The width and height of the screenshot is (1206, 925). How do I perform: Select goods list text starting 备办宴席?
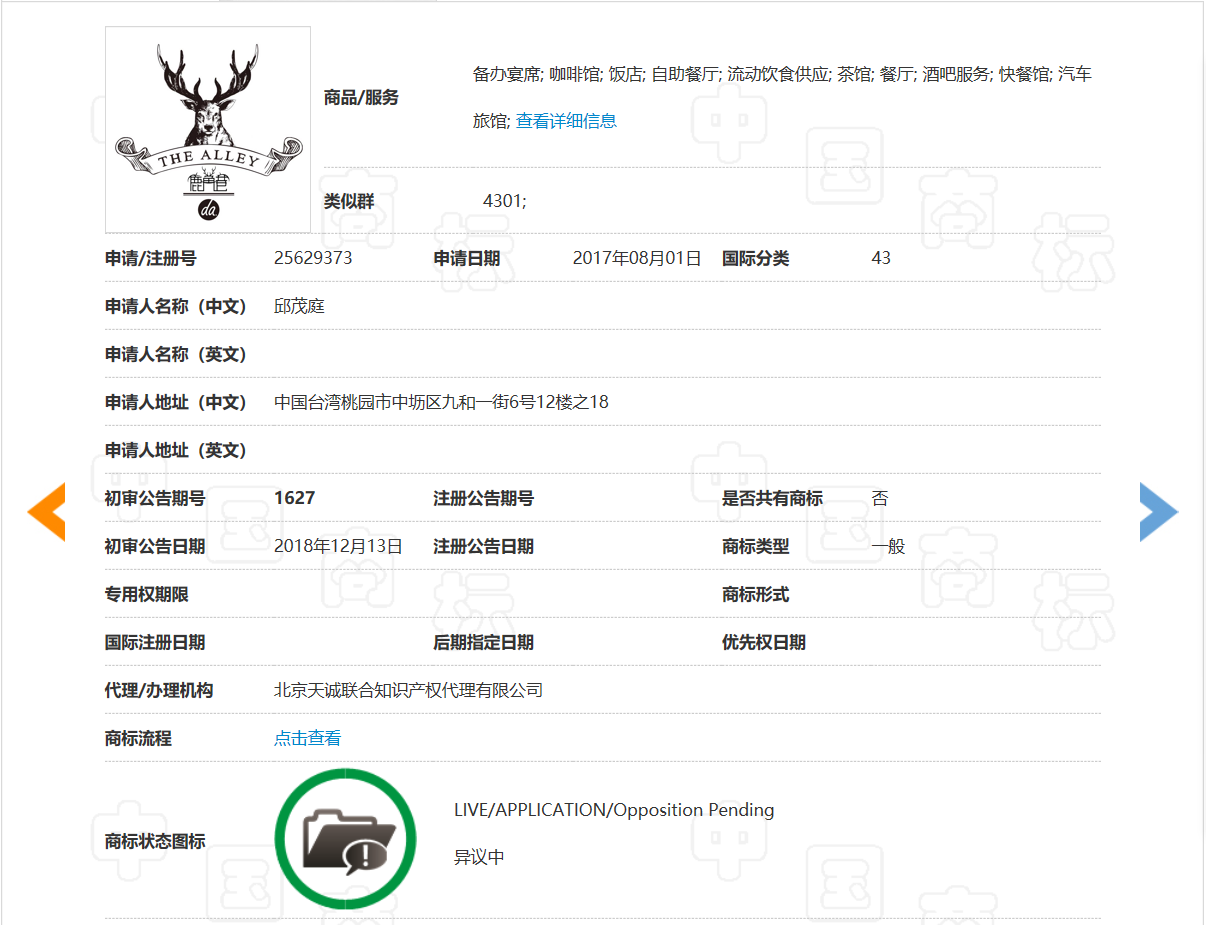pyautogui.click(x=782, y=97)
